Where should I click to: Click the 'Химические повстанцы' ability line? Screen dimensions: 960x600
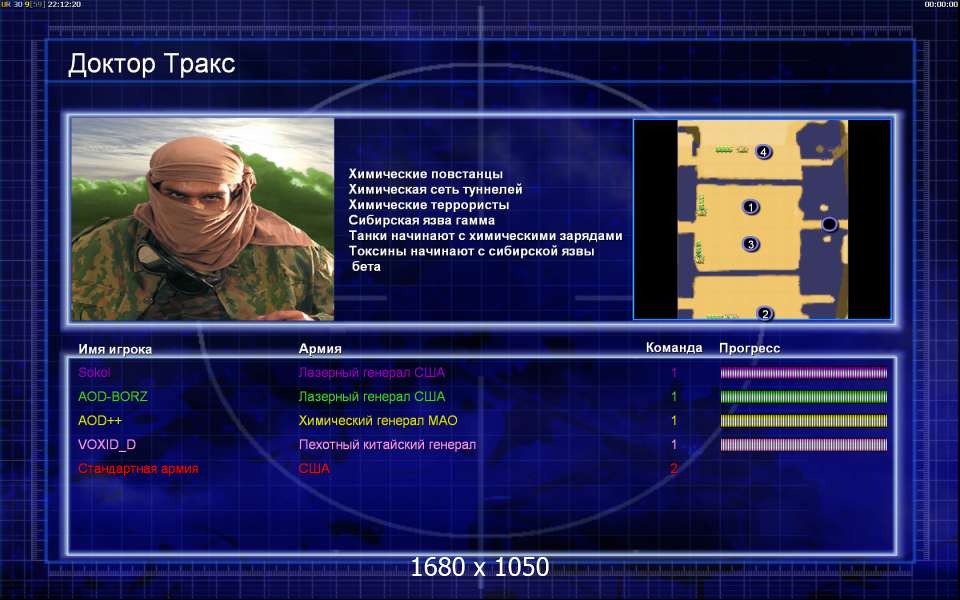(426, 174)
